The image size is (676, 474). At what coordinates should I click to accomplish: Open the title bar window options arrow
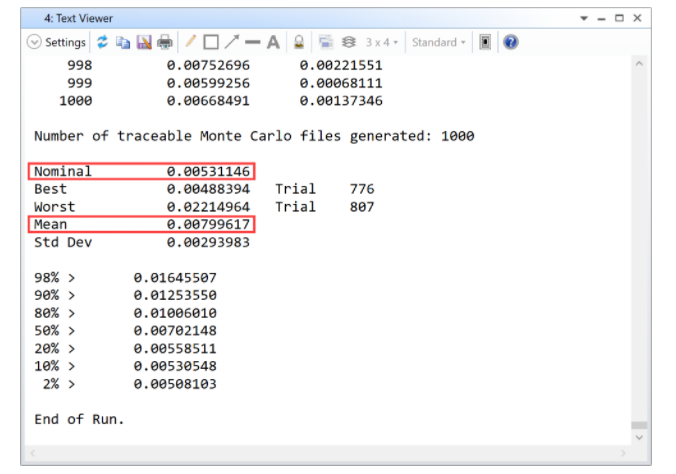pyautogui.click(x=584, y=18)
